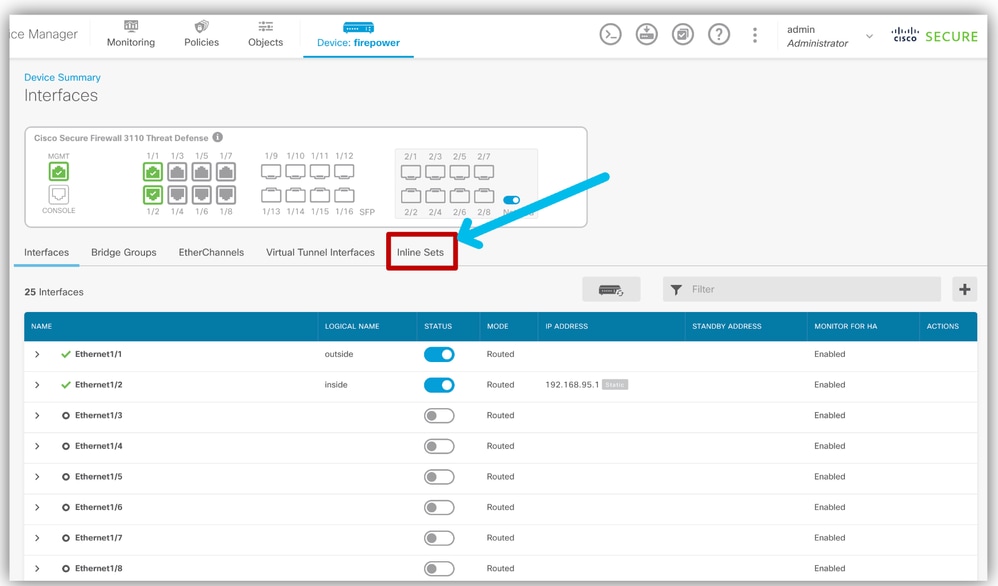Select port 1/1 in the device diagram
Image resolution: width=998 pixels, height=586 pixels.
click(x=153, y=172)
